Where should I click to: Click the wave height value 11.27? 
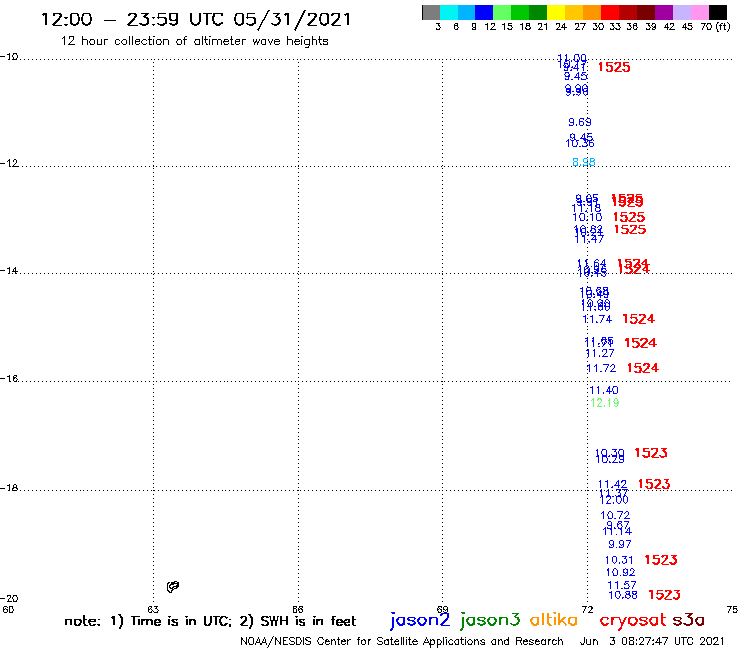[x=600, y=353]
